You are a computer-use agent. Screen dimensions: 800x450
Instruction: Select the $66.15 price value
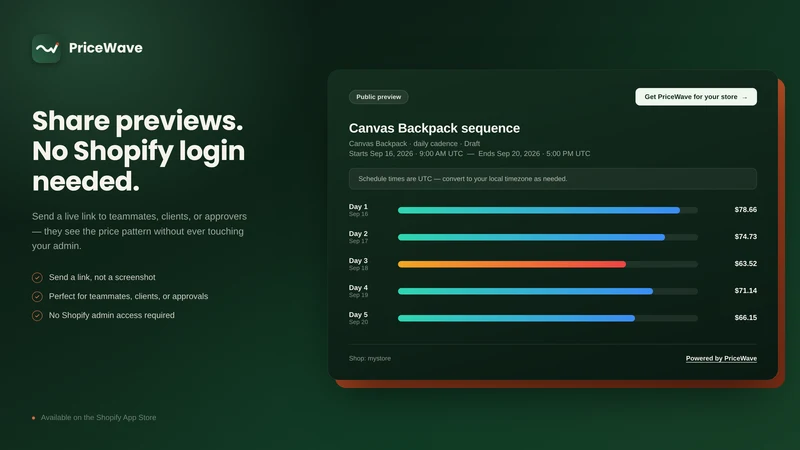(x=745, y=318)
